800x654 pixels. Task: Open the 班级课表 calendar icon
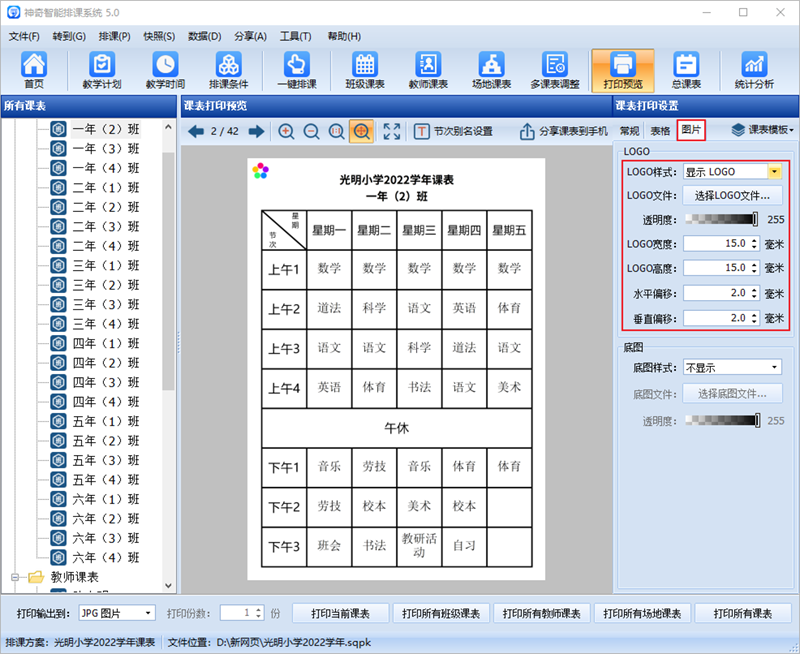pyautogui.click(x=365, y=70)
